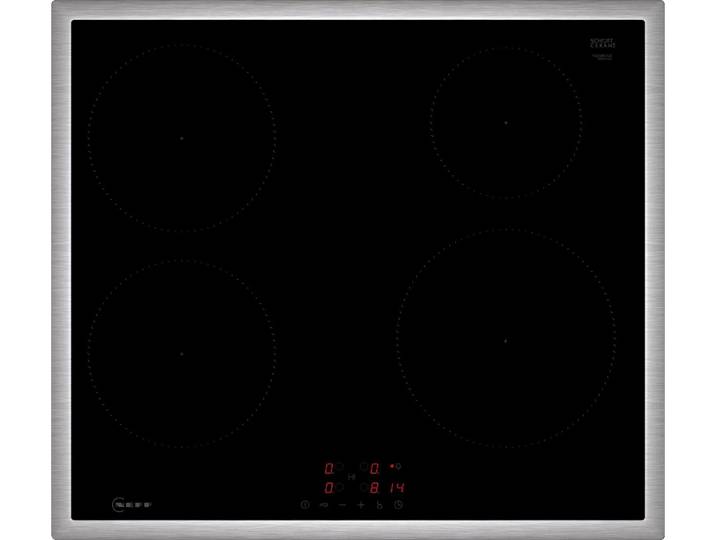Select the front-right zone selector circle
The width and height of the screenshot is (716, 540).
pyautogui.click(x=364, y=487)
